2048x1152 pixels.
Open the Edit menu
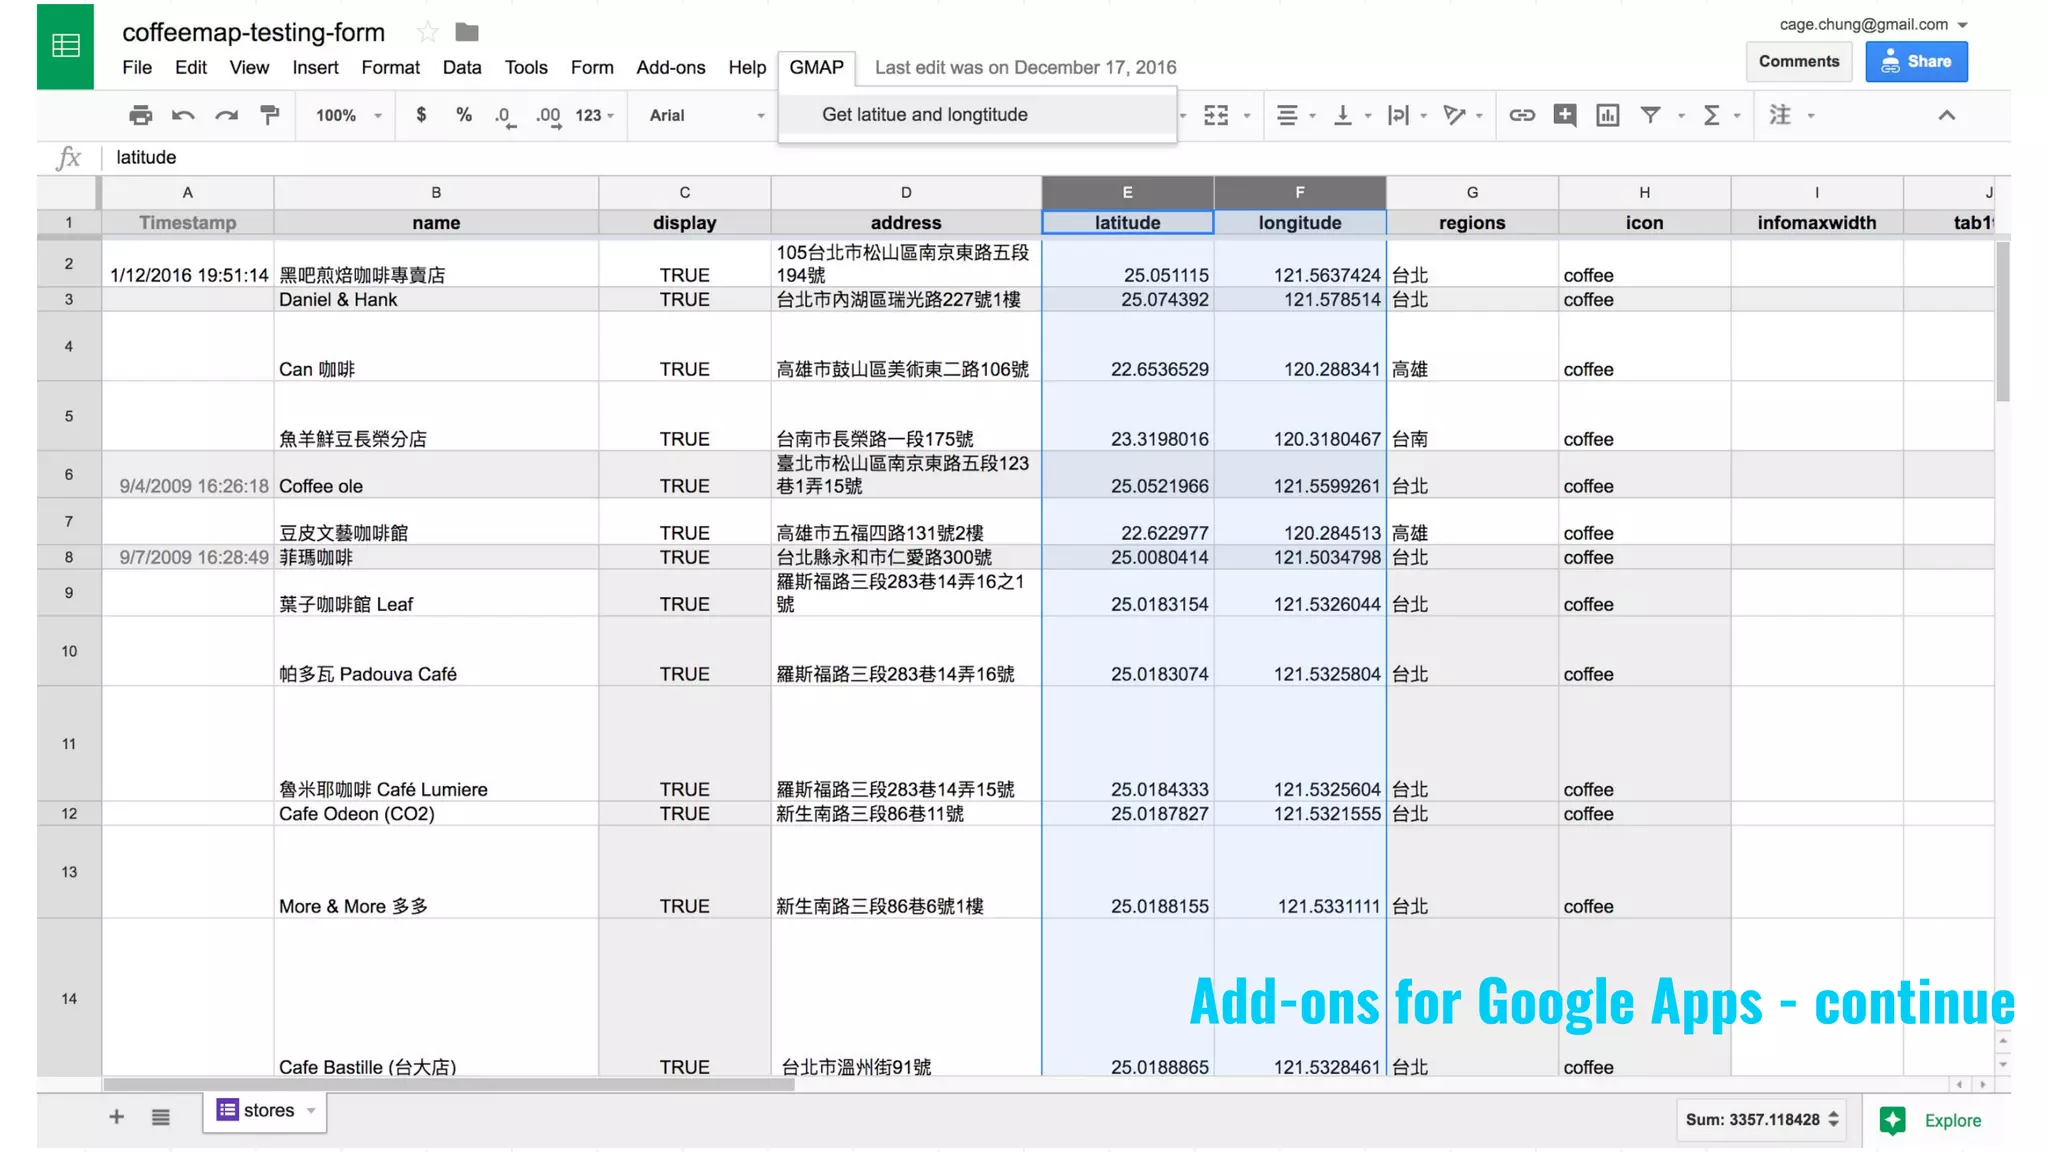[190, 67]
